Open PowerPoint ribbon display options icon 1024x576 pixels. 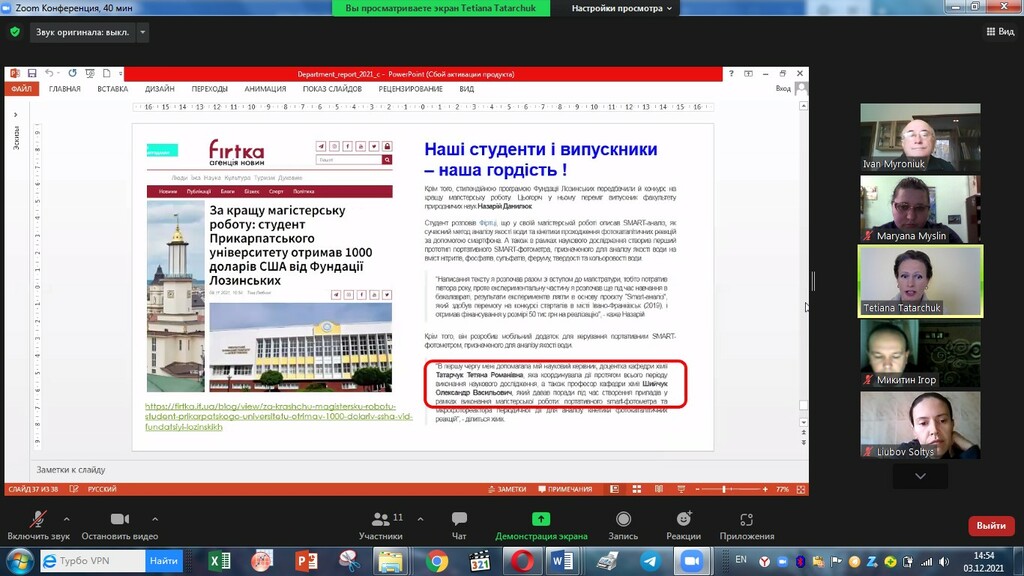coord(748,74)
